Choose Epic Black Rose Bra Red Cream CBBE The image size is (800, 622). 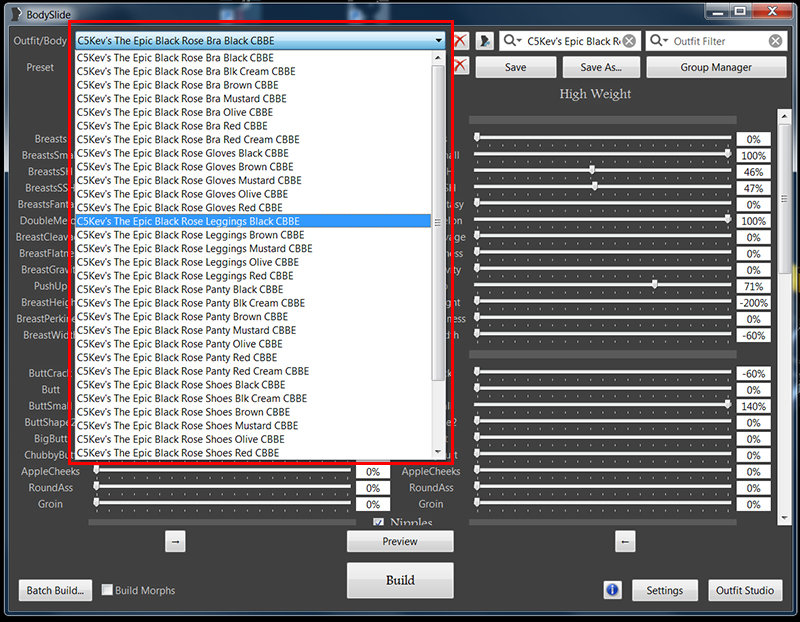click(x=253, y=139)
